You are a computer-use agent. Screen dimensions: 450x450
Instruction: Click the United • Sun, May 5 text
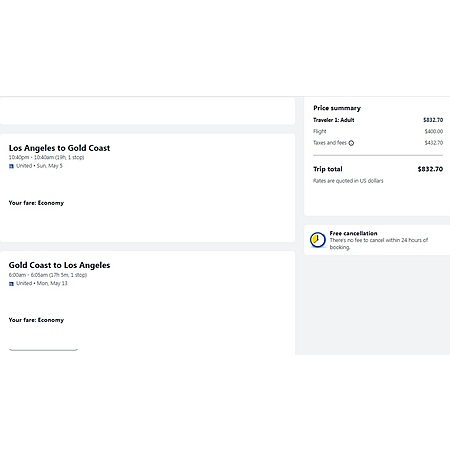click(39, 166)
